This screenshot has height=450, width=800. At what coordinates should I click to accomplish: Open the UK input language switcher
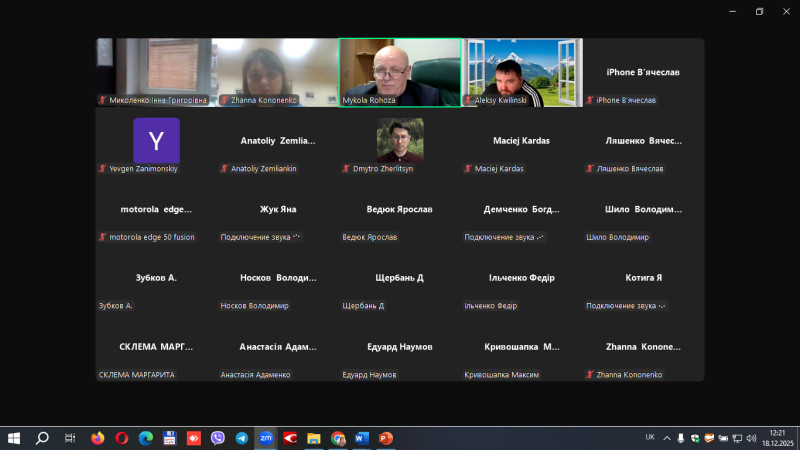649,438
